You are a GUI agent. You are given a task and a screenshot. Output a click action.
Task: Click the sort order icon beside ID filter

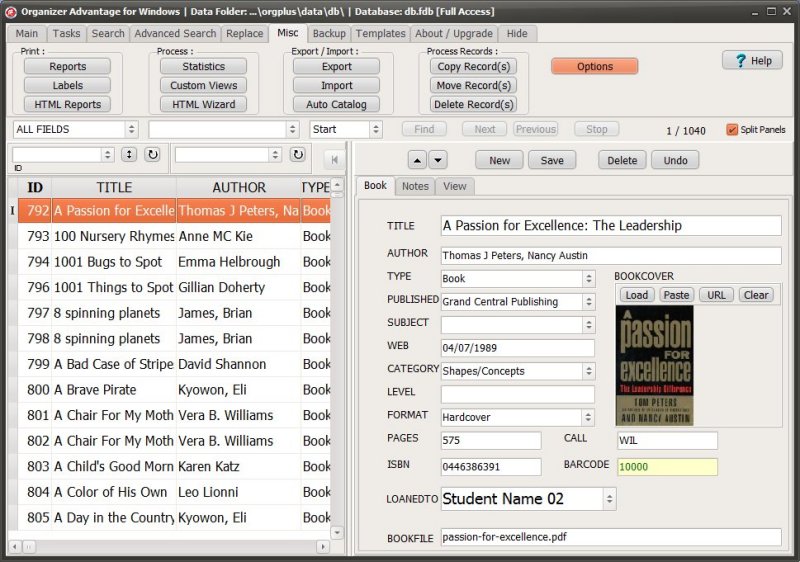point(129,155)
